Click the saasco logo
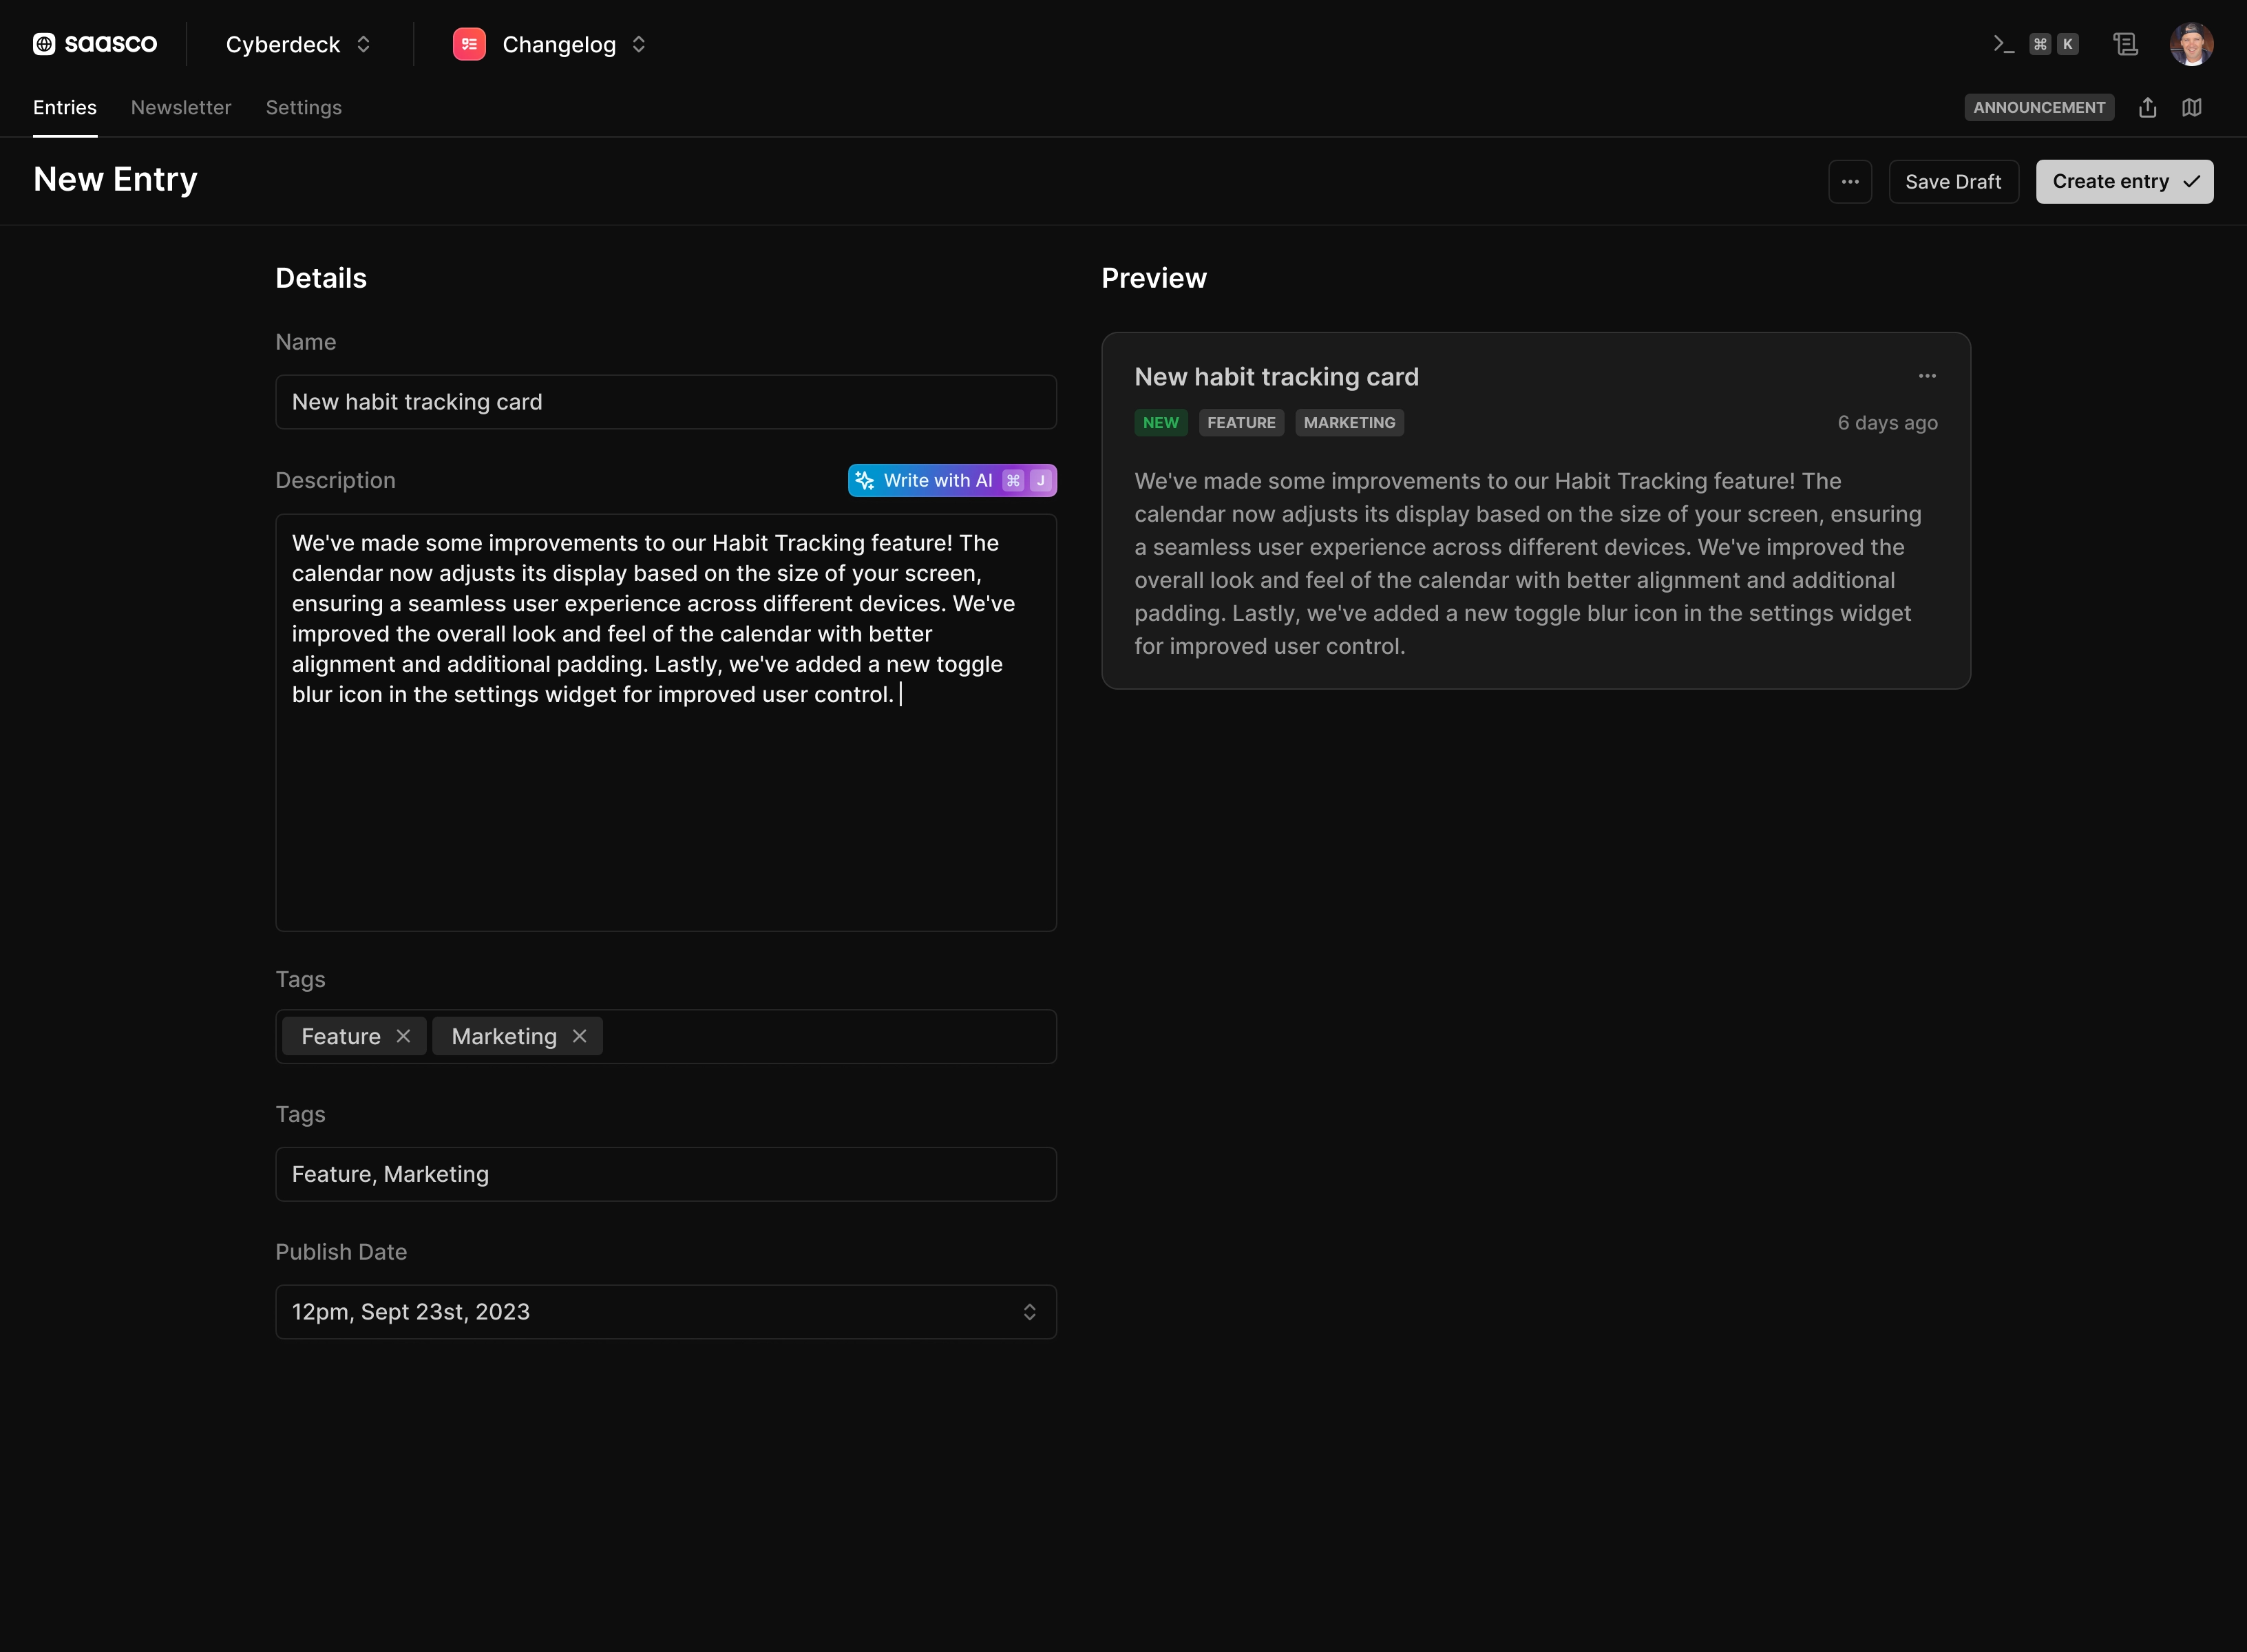Screen dimensions: 2247x1652 (95, 44)
